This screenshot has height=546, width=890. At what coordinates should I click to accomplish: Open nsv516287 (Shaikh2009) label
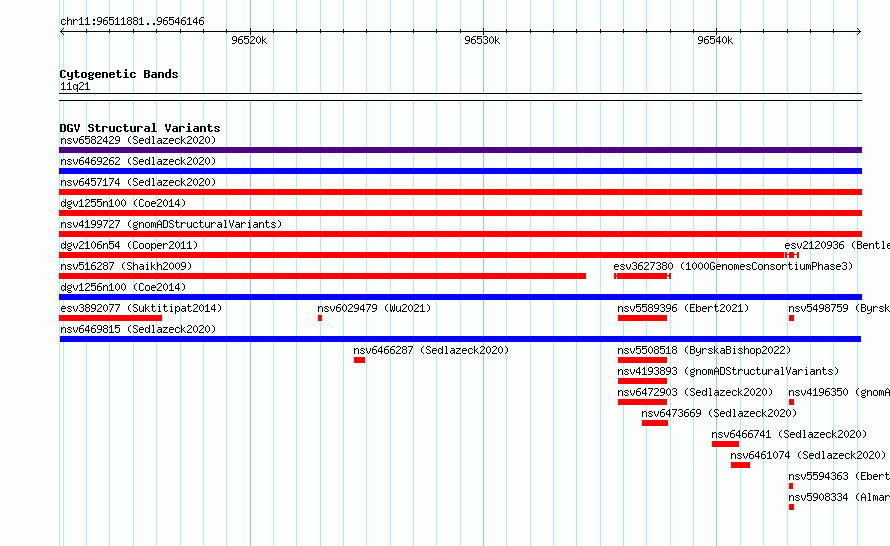pos(126,266)
